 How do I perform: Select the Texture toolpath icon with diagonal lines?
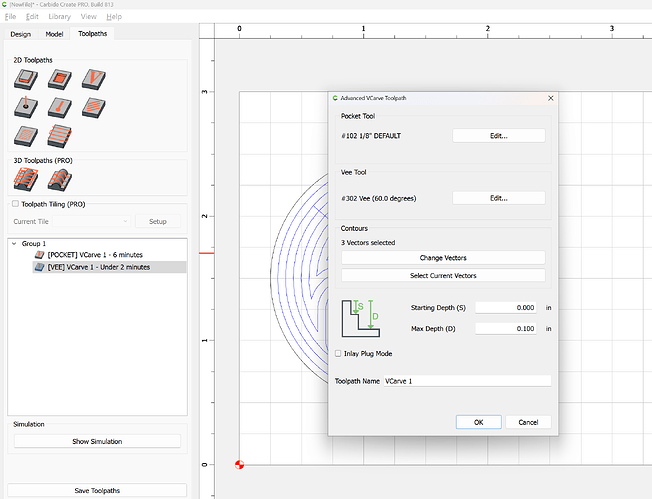point(94,107)
